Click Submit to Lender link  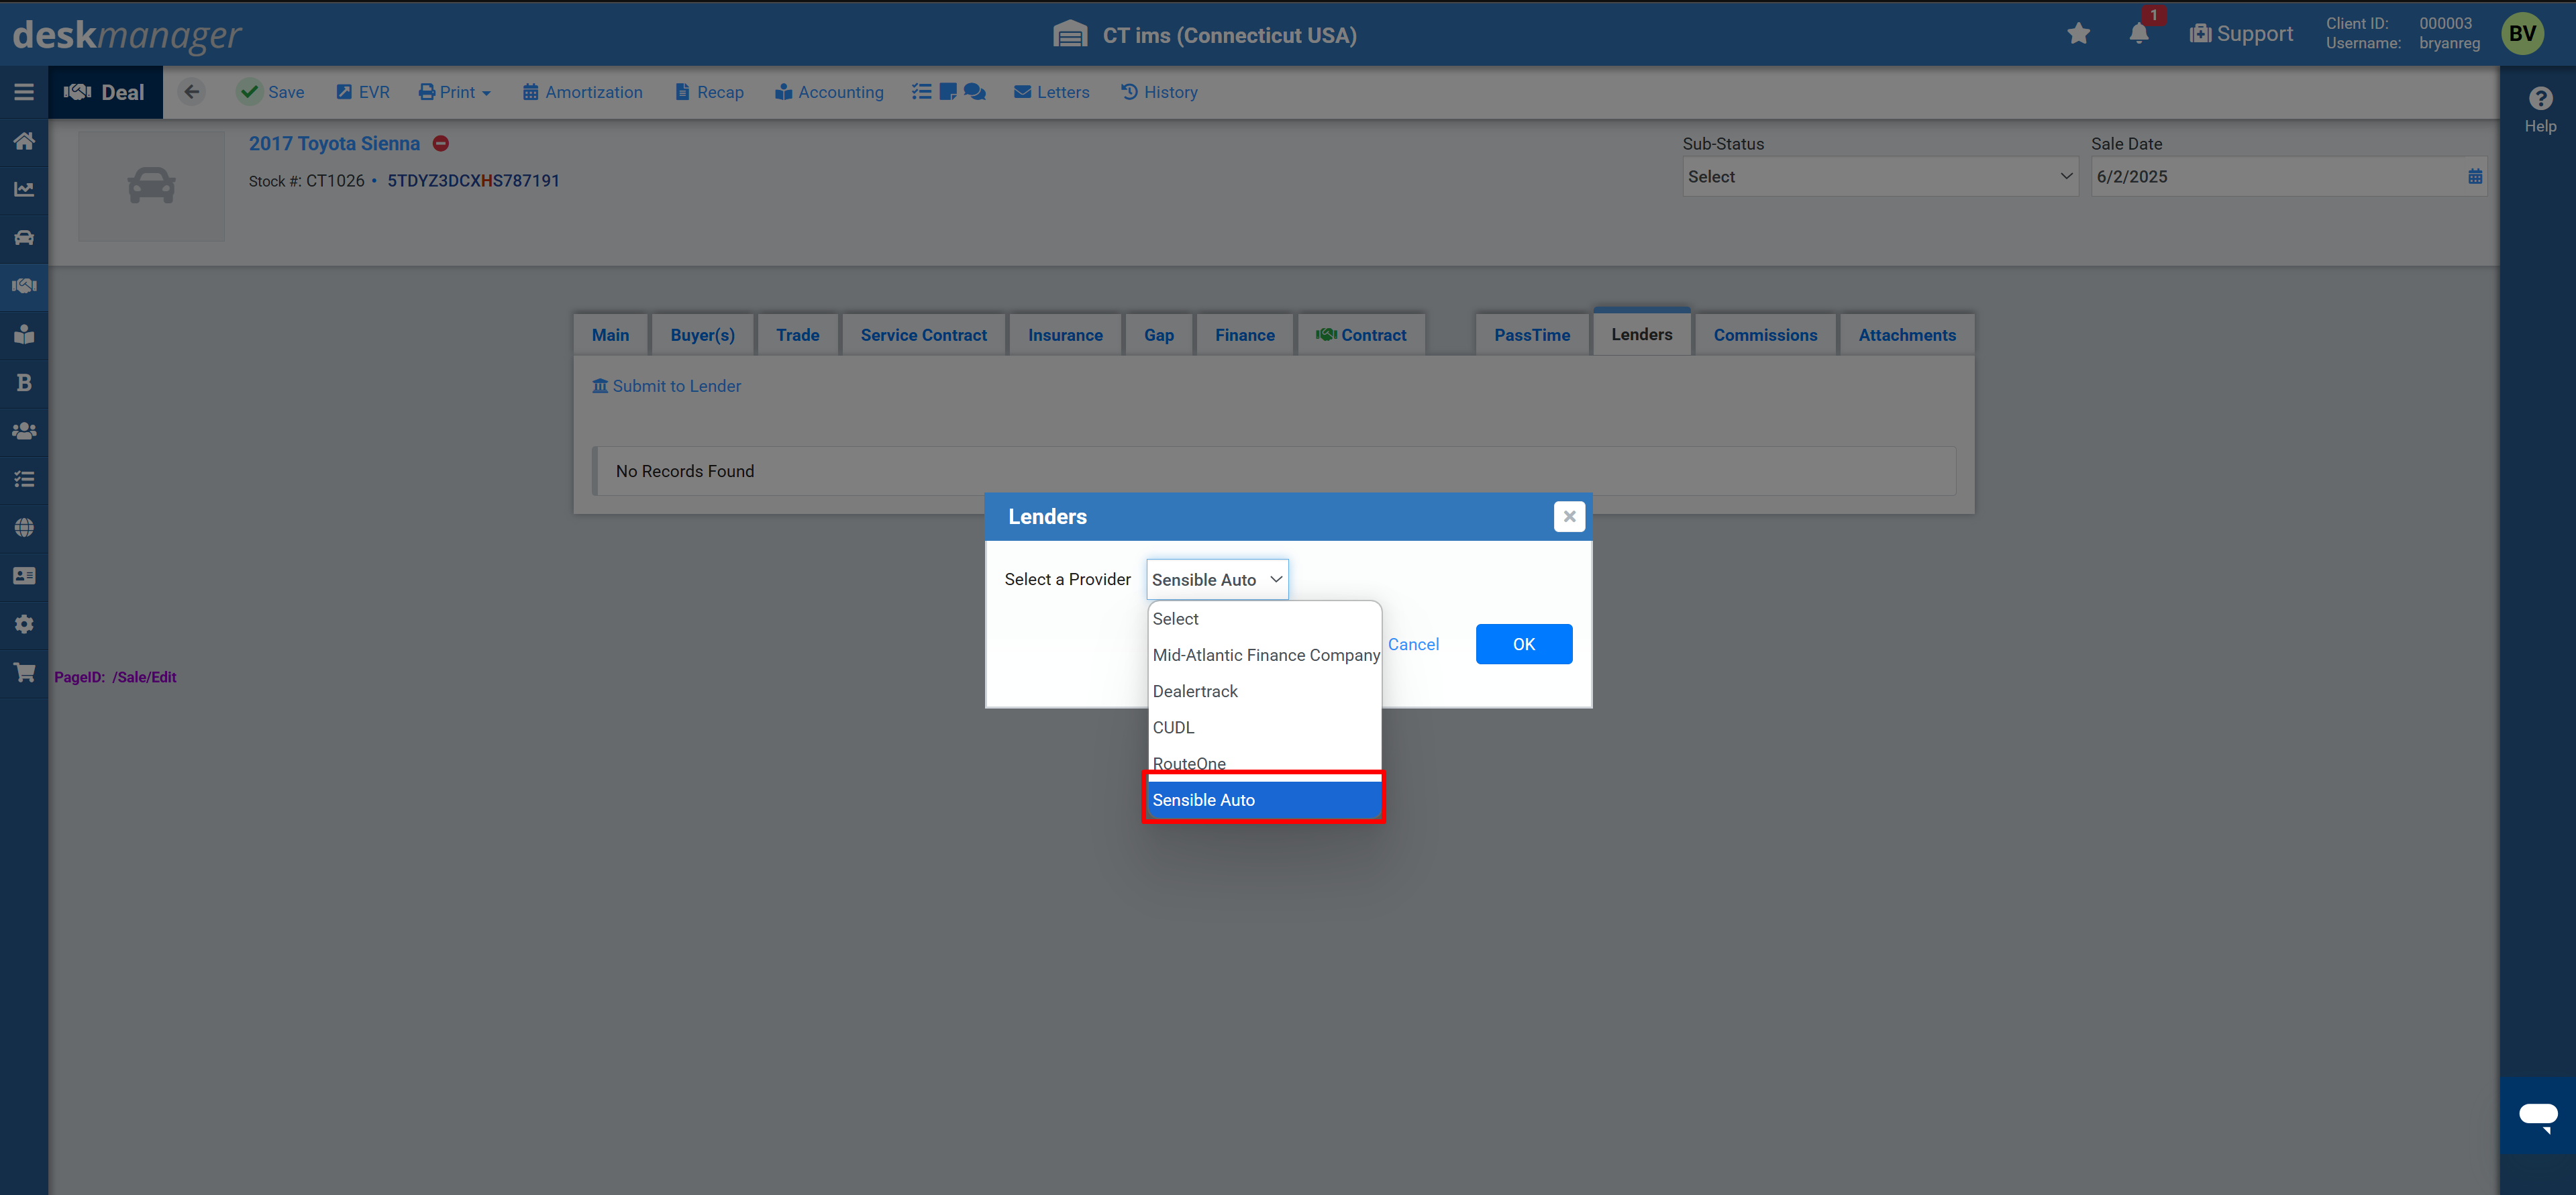666,386
